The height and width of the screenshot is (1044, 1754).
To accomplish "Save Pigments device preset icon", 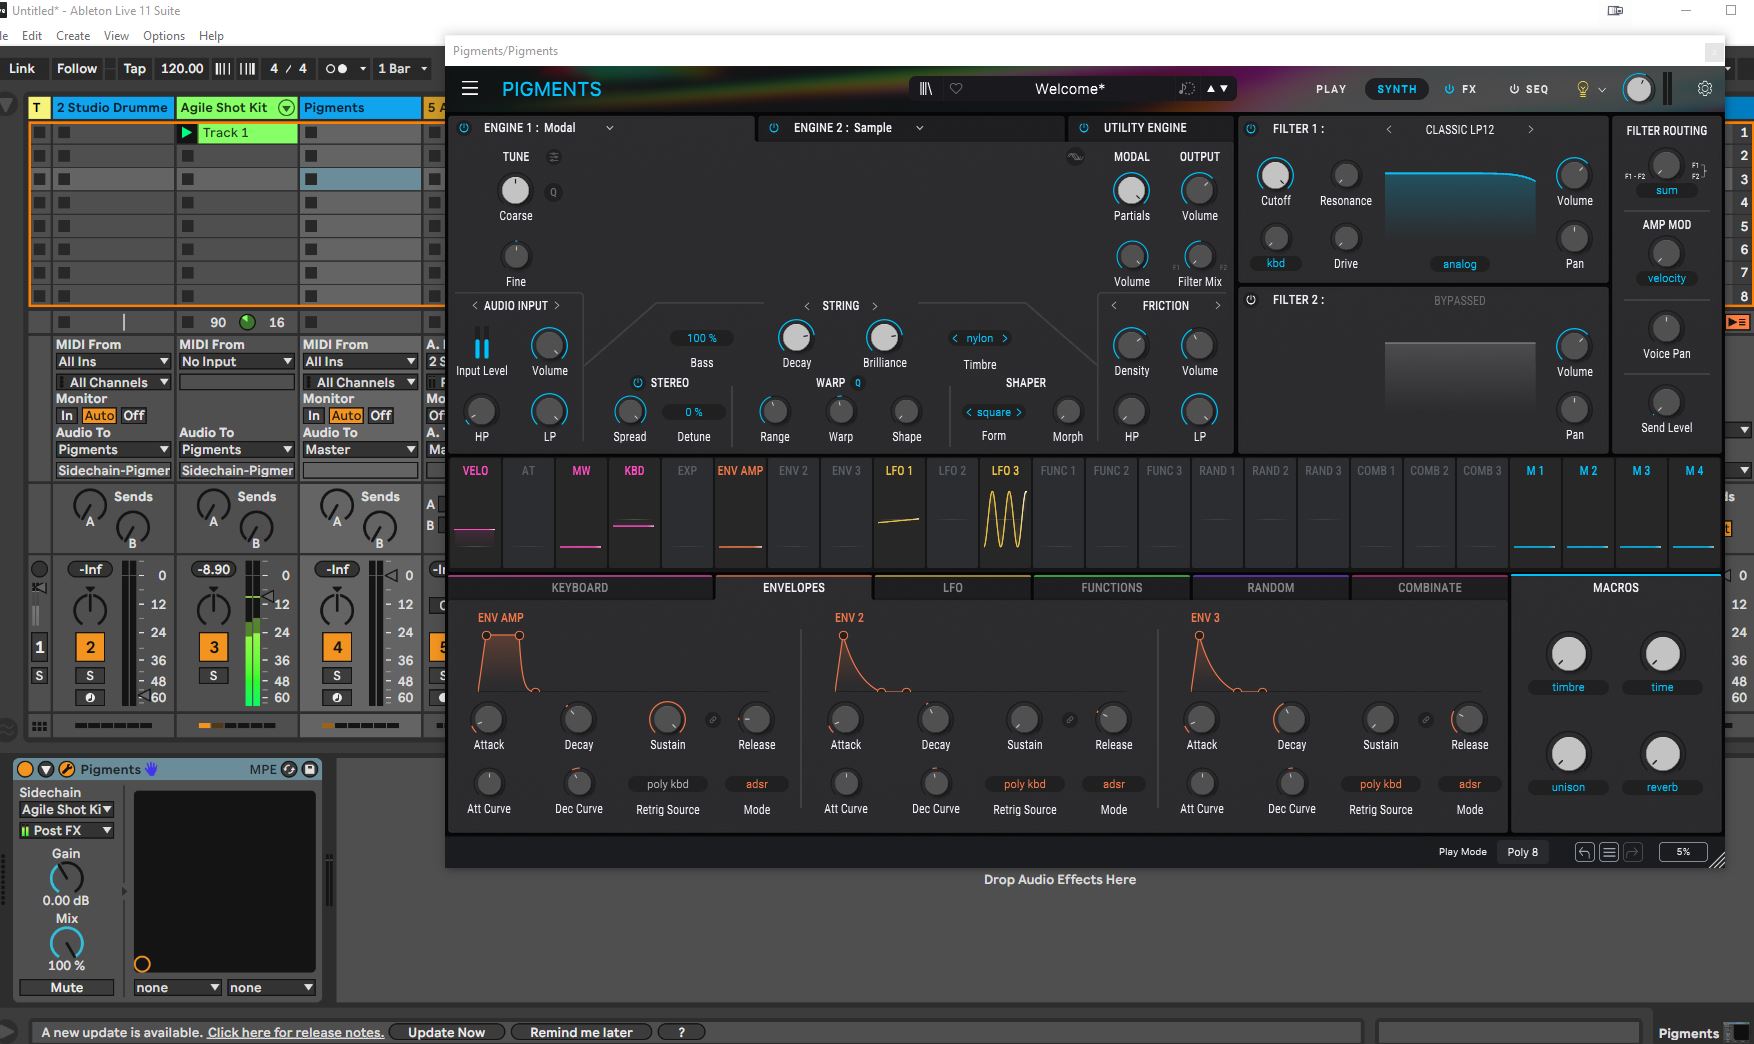I will click(310, 769).
